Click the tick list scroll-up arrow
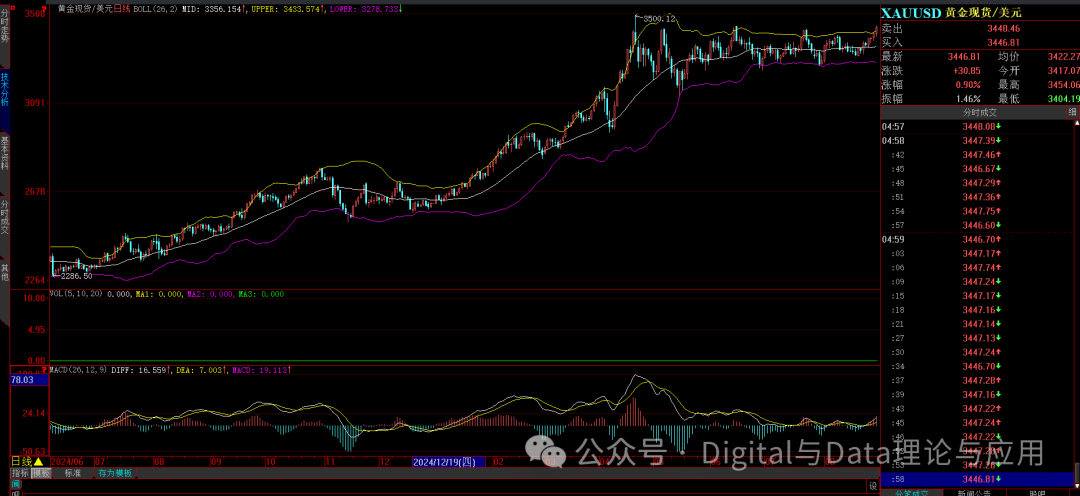Screen dimensions: 1080x496 (1076, 123)
